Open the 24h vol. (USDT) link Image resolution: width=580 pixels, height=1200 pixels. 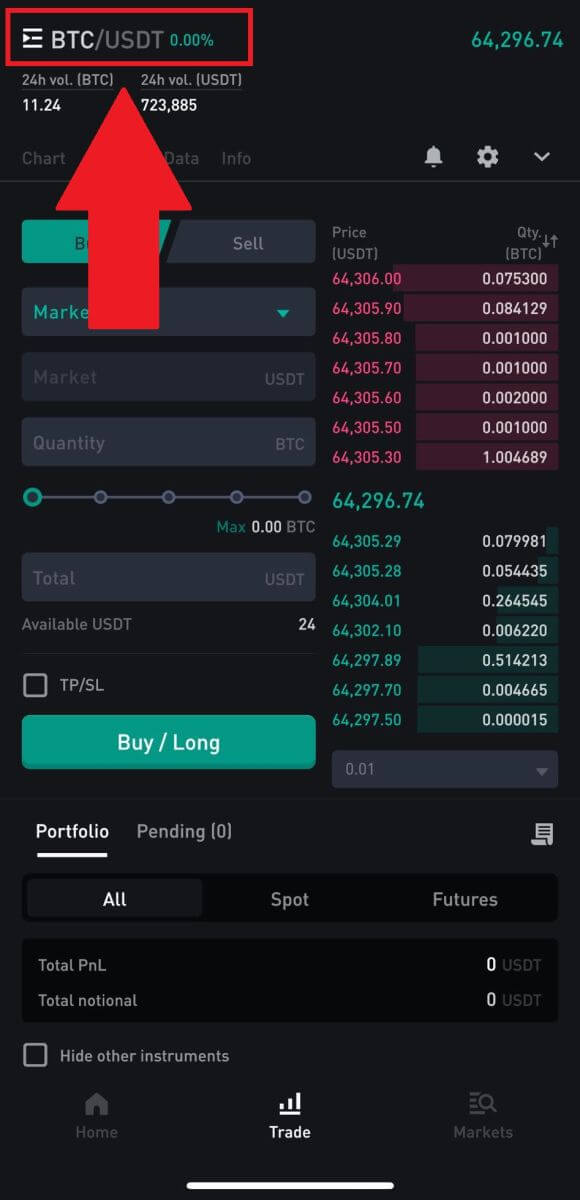(191, 79)
